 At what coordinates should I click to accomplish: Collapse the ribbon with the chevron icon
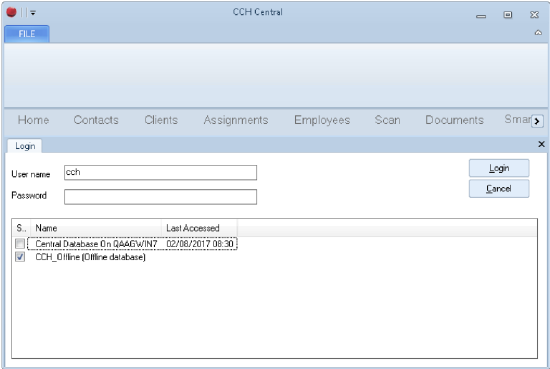(538, 33)
